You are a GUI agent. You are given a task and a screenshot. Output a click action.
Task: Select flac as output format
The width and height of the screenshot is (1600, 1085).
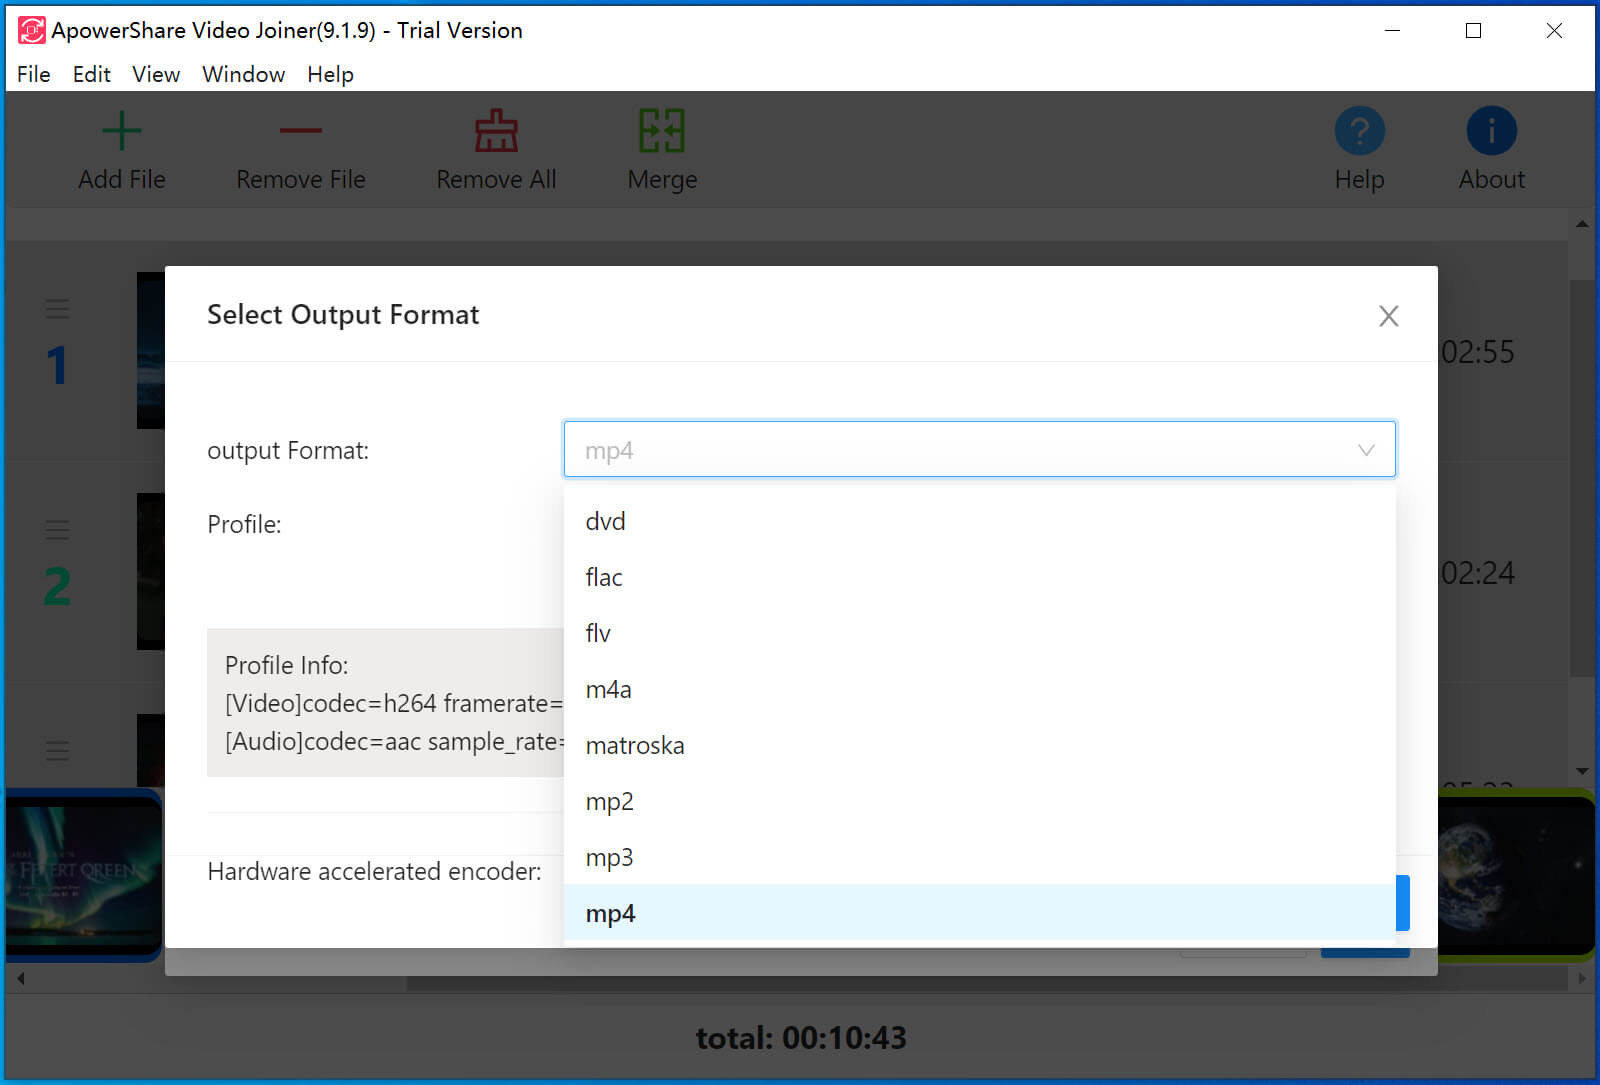pos(604,577)
